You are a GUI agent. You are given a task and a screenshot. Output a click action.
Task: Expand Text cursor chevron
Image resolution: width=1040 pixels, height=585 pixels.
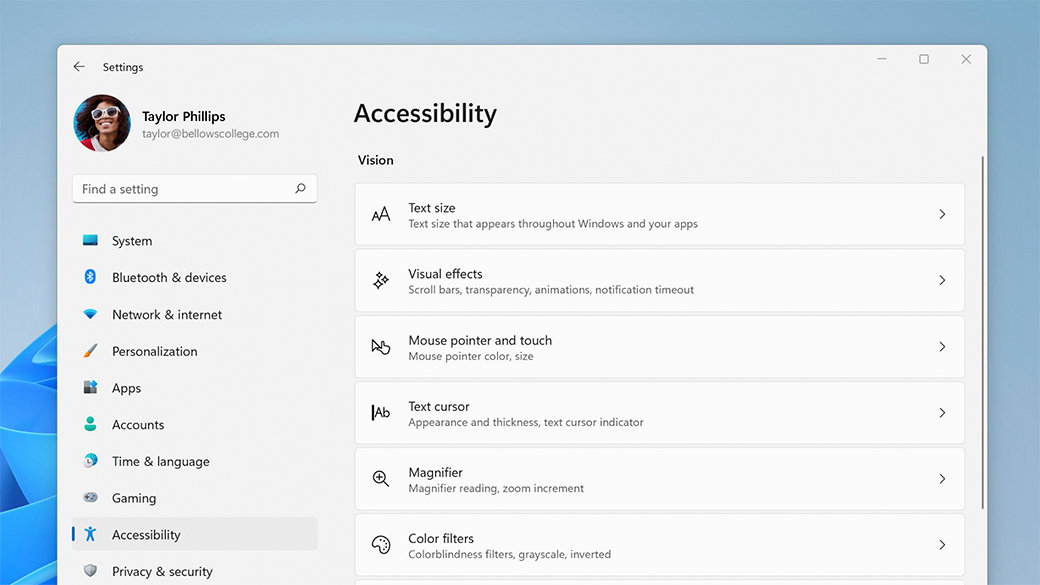point(942,413)
